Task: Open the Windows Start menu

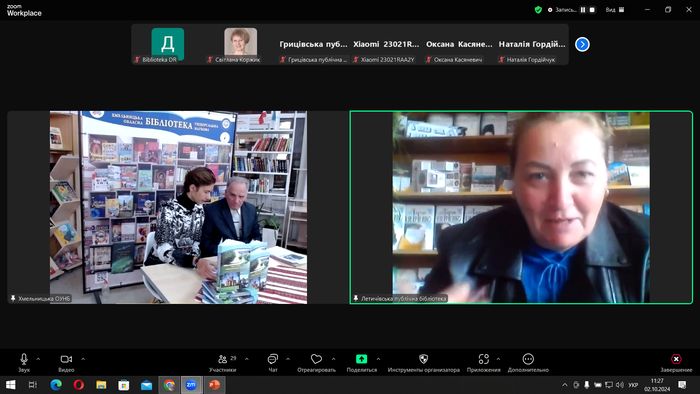Action: click(x=10, y=385)
